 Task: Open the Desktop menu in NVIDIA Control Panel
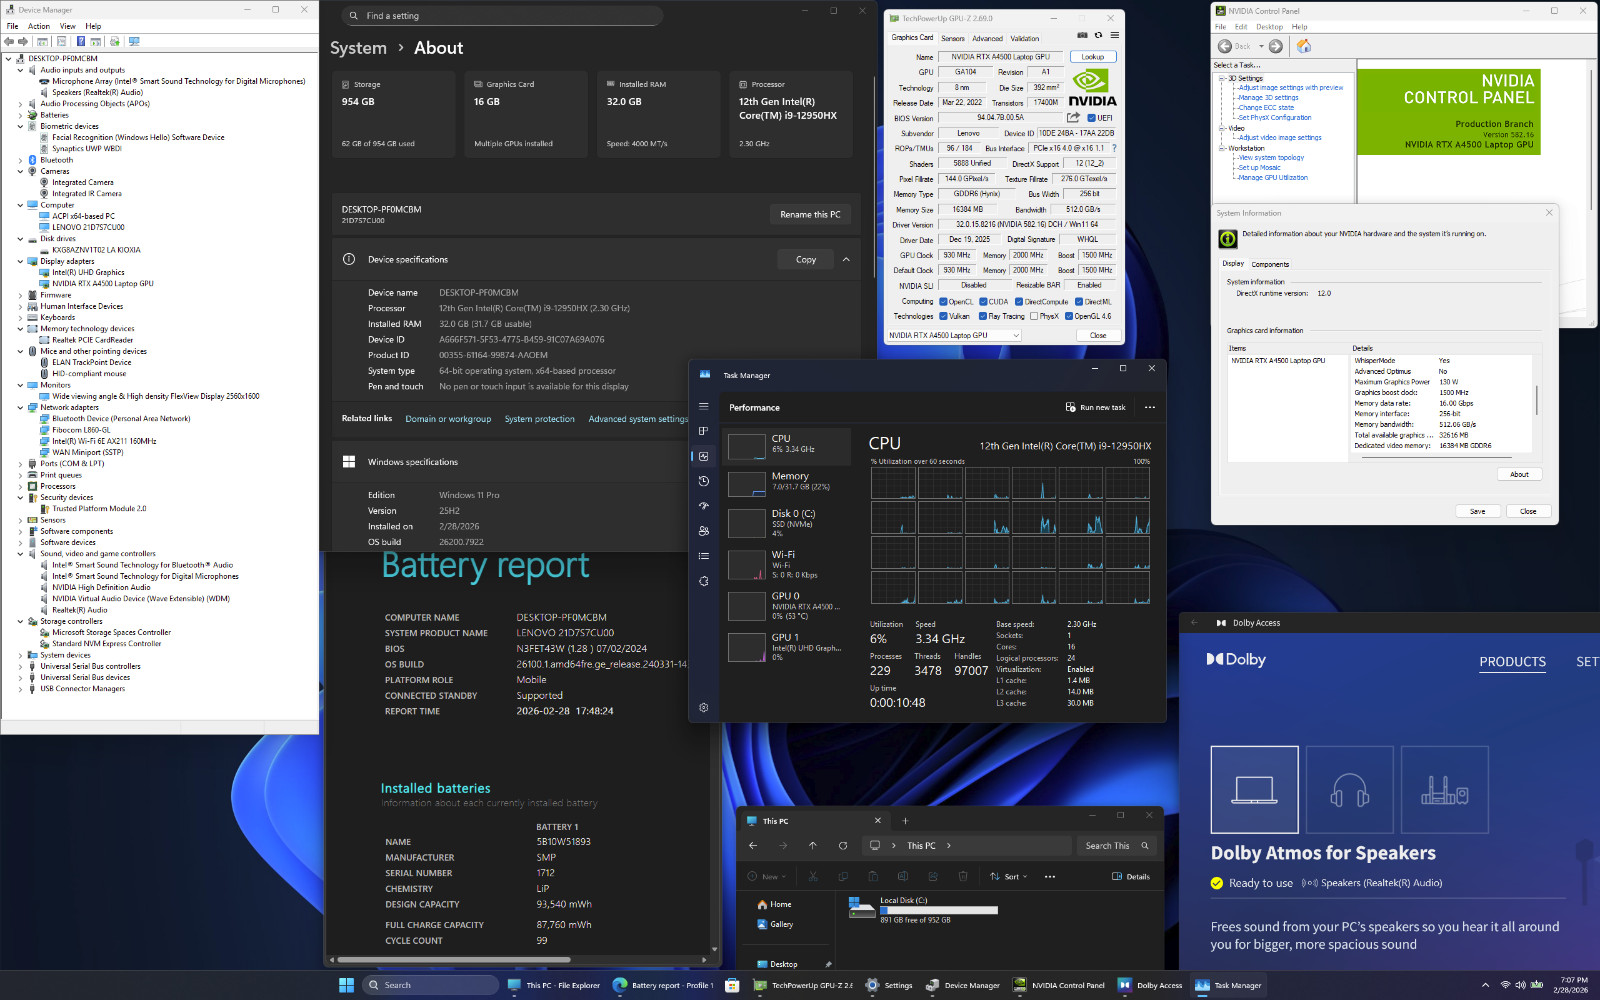click(1269, 27)
